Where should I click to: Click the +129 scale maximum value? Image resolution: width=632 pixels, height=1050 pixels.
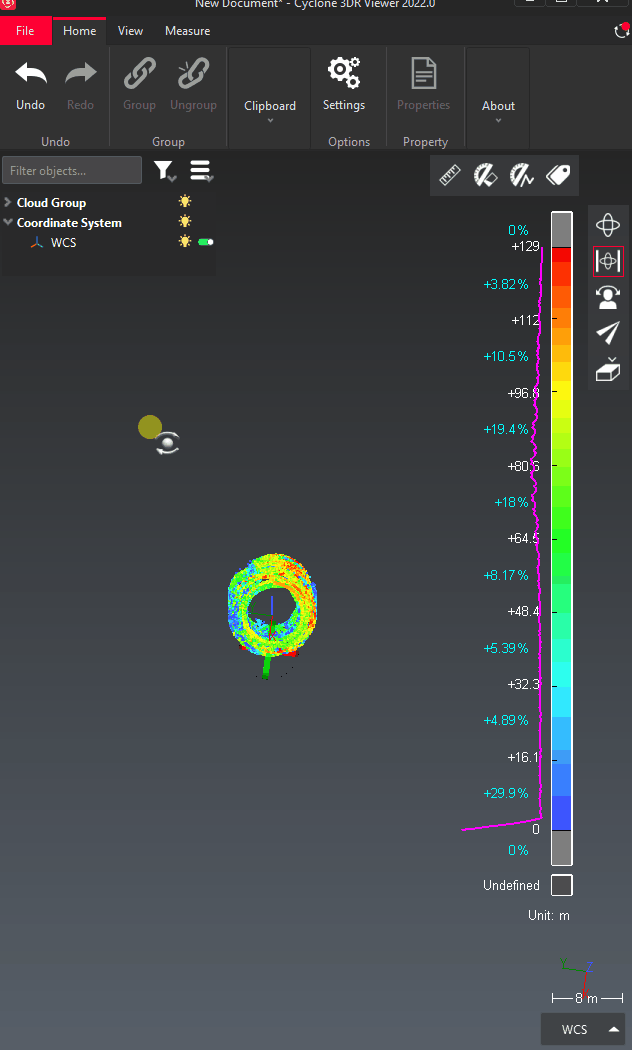[526, 246]
